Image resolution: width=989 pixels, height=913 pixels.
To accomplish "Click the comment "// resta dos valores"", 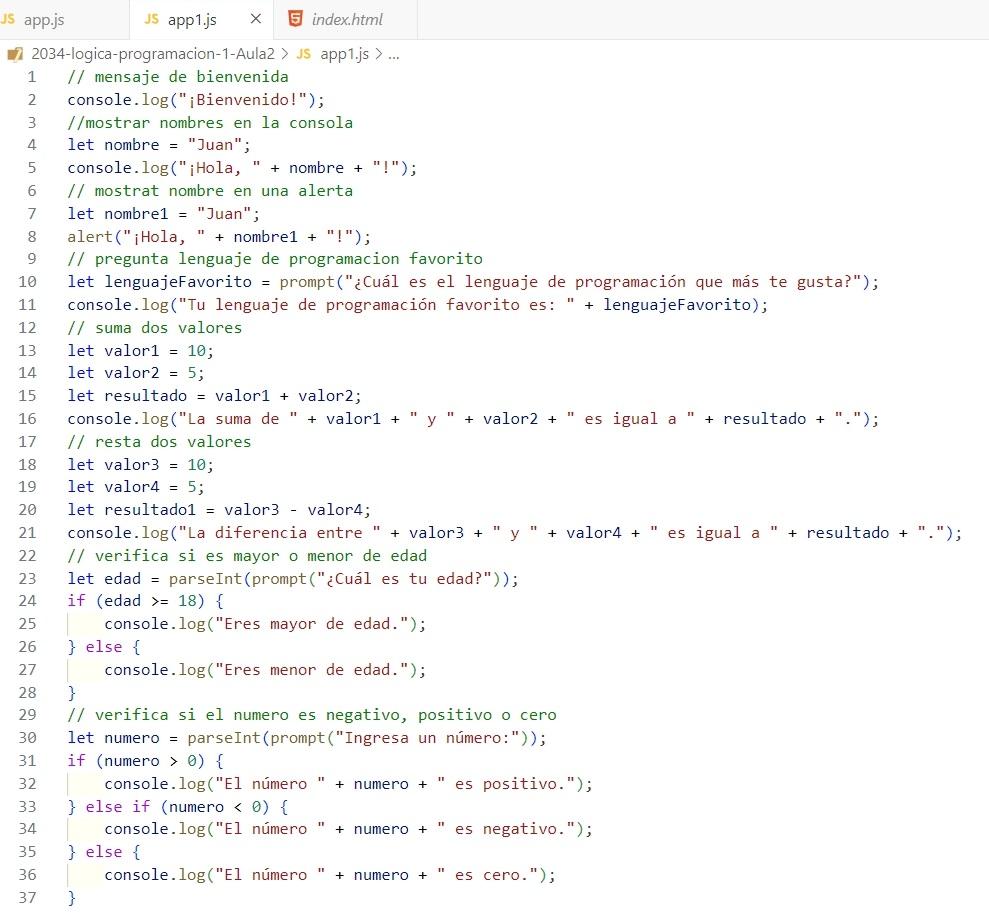I will coord(159,441).
